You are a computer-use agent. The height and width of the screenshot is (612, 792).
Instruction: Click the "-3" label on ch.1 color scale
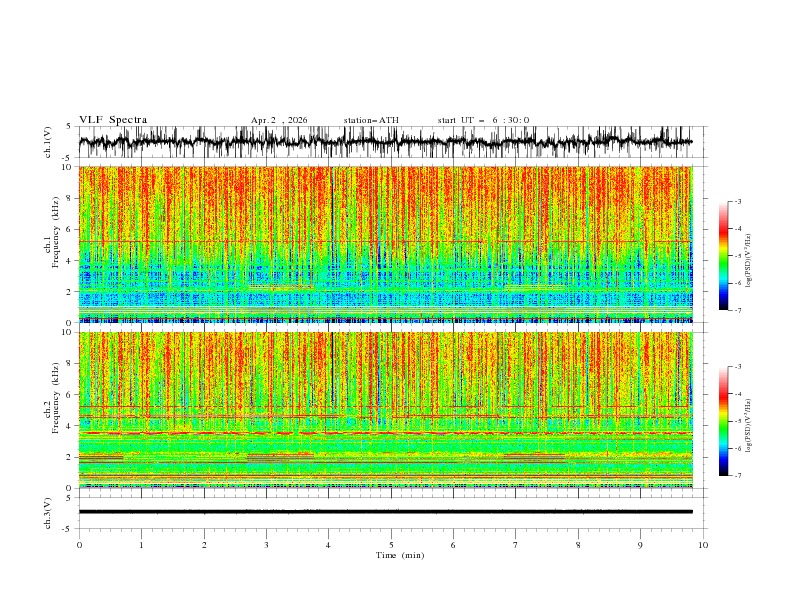(x=737, y=201)
